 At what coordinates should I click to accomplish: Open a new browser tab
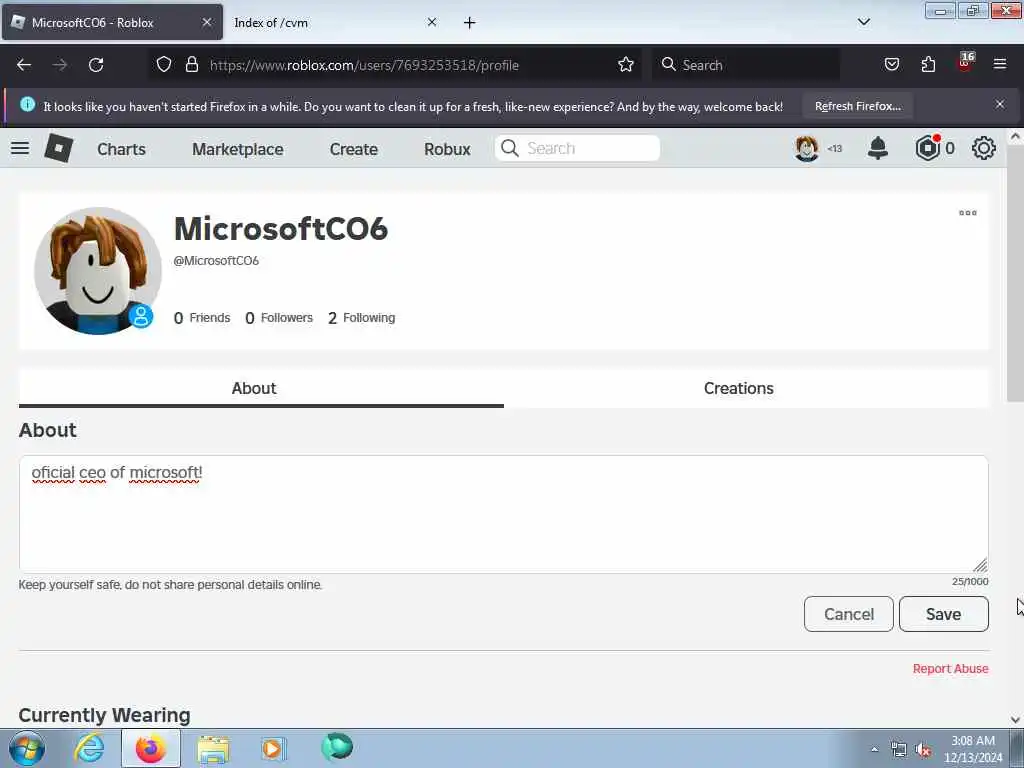pyautogui.click(x=470, y=23)
